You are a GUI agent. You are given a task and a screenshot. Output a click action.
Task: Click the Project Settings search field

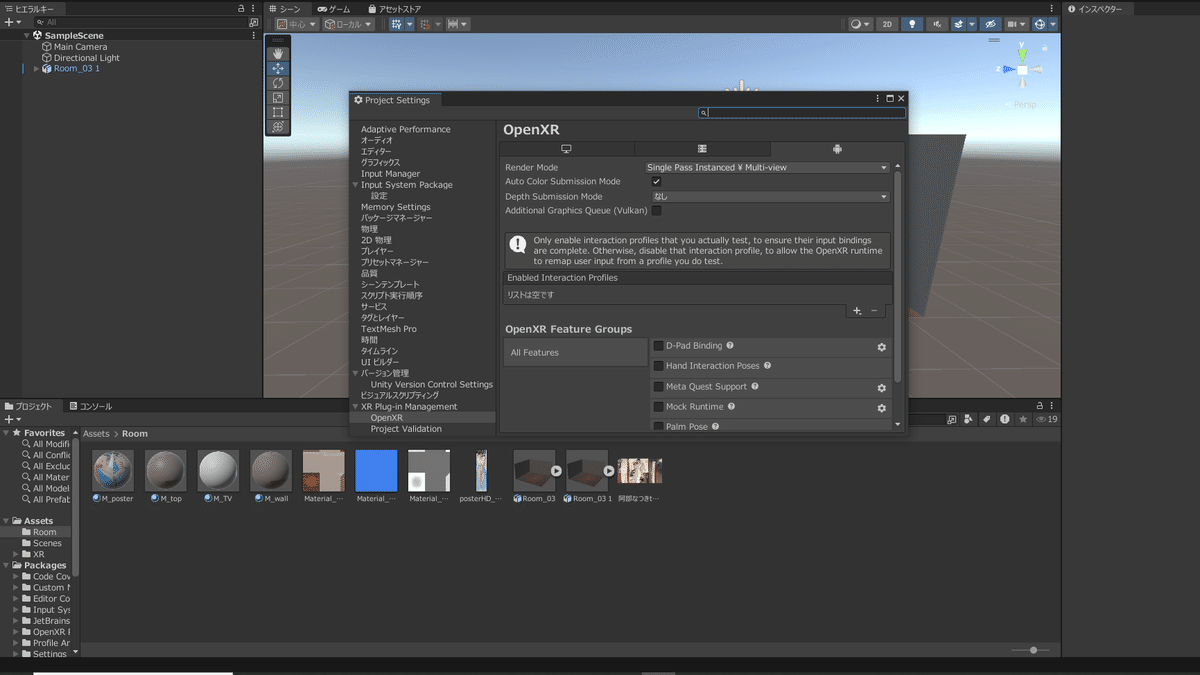pyautogui.click(x=802, y=113)
